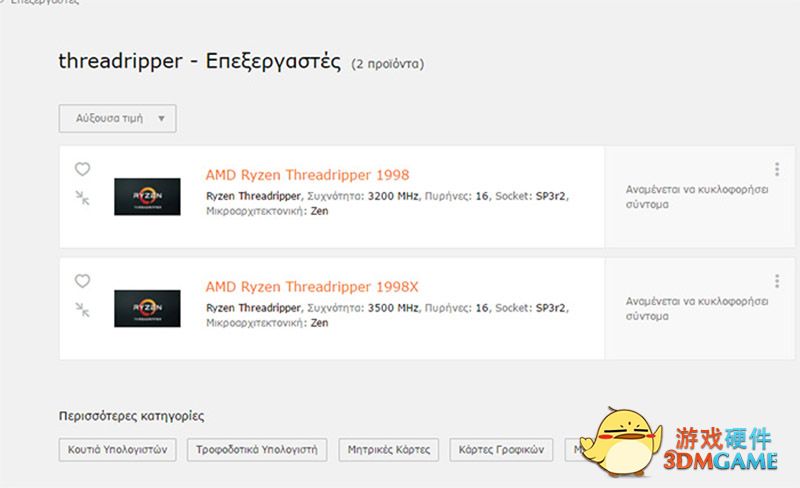Open AMD Ryzen Threadripper 1998 product link

tap(307, 175)
